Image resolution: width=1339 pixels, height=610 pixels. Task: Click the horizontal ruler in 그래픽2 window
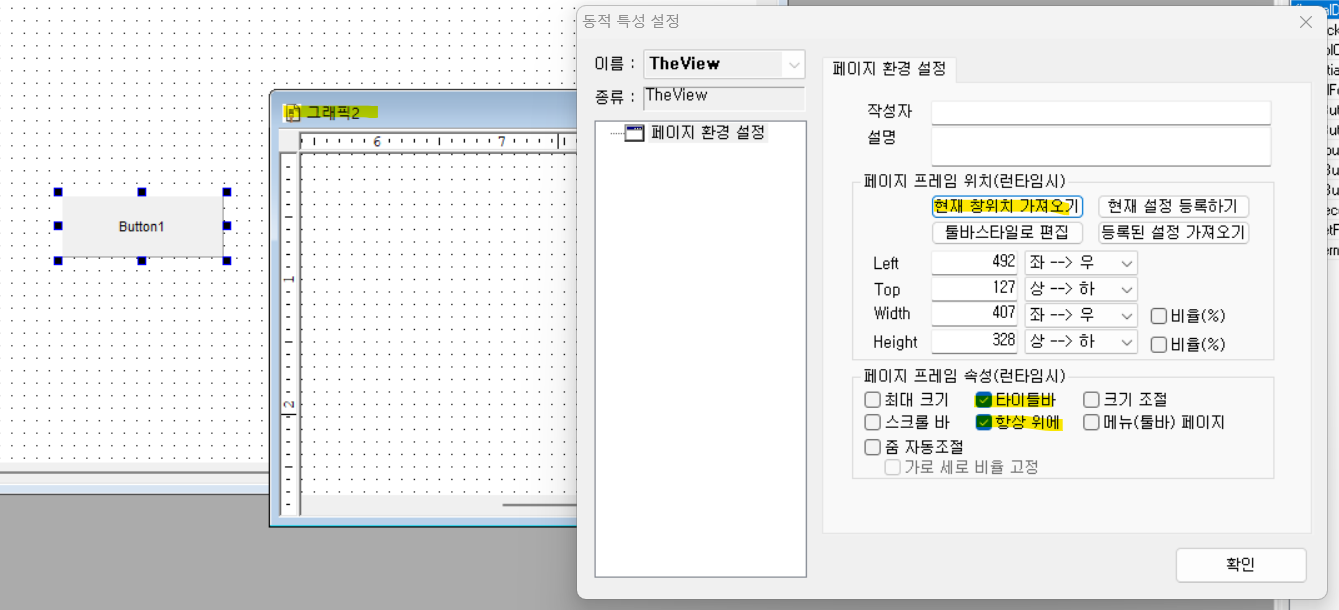[438, 142]
